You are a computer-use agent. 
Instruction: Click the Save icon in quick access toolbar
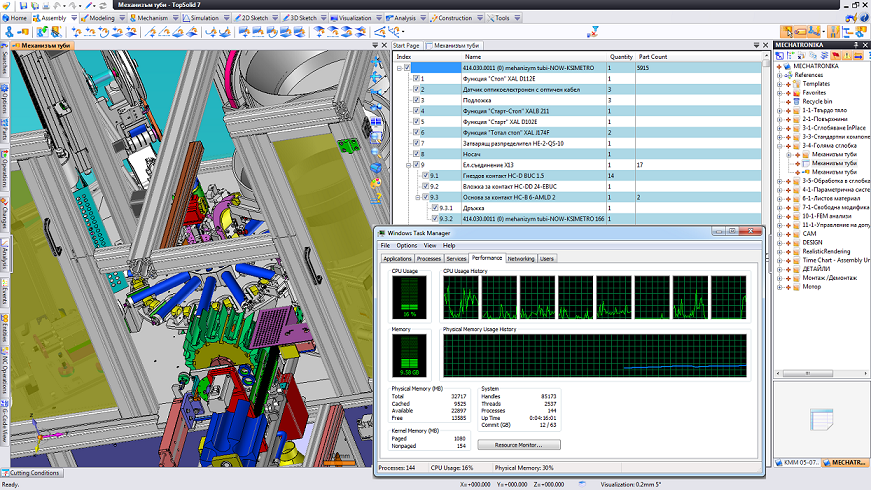23,6
